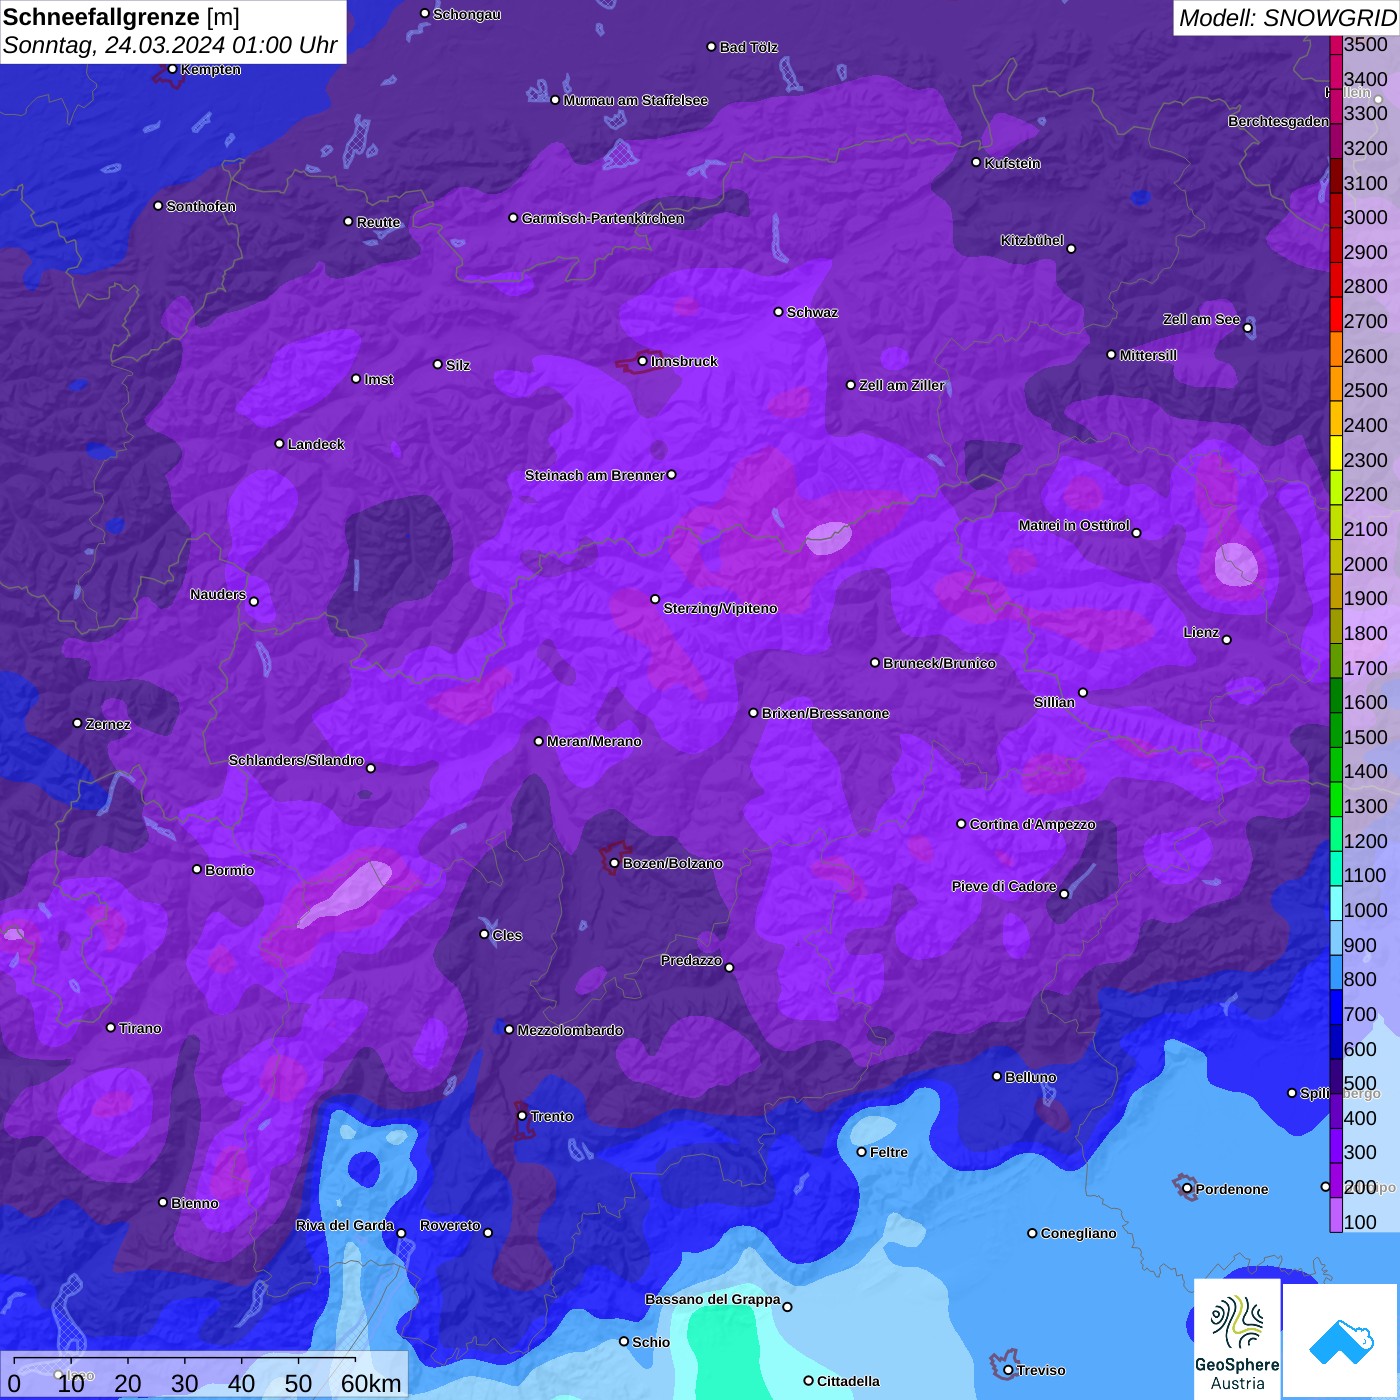Click the Belluno location dot

point(996,1076)
